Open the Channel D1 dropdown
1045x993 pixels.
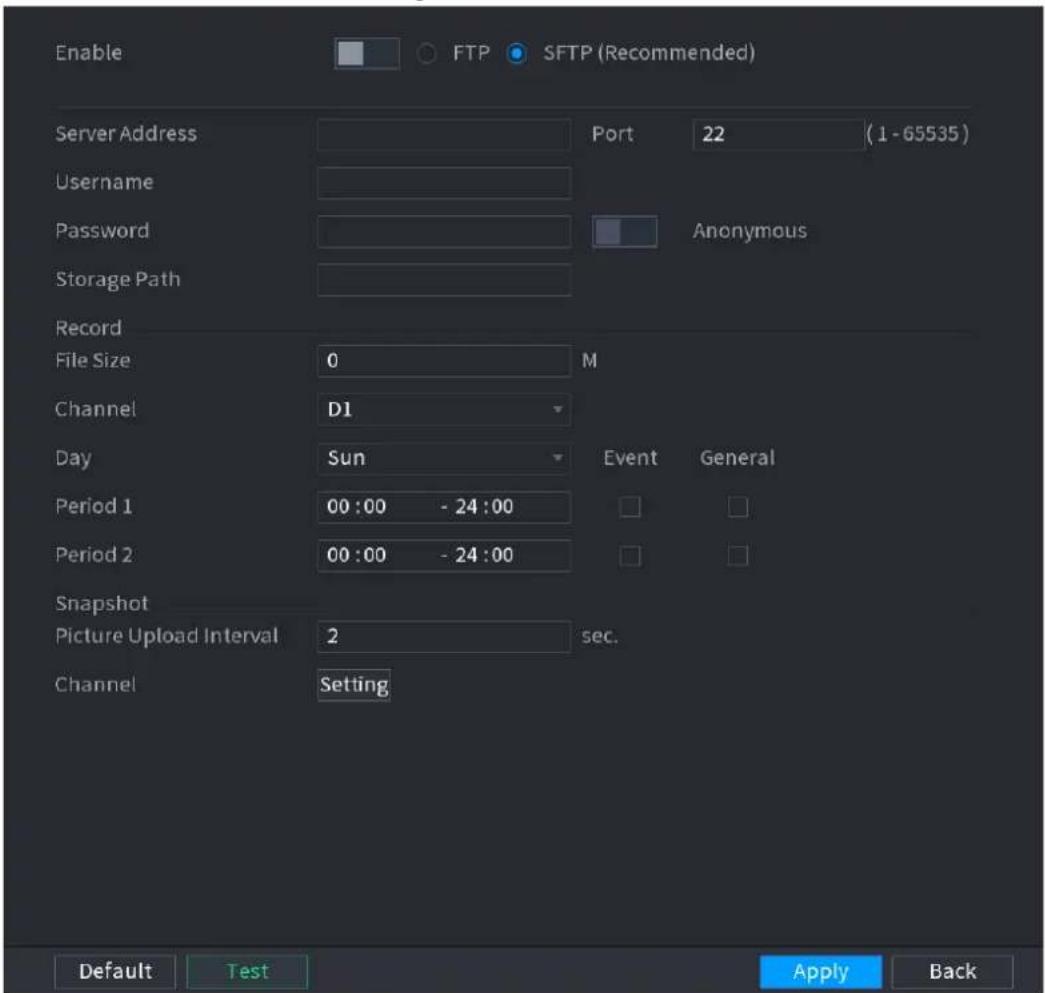point(444,409)
